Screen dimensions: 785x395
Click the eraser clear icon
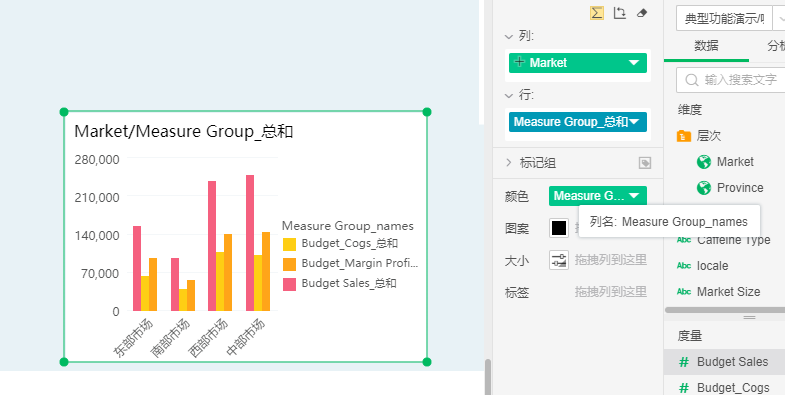tap(642, 13)
